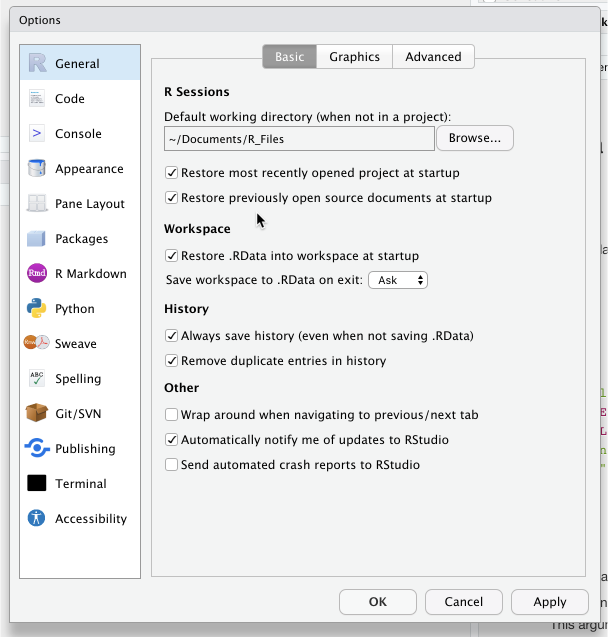
Task: Switch to the Advanced tab
Action: point(433,57)
